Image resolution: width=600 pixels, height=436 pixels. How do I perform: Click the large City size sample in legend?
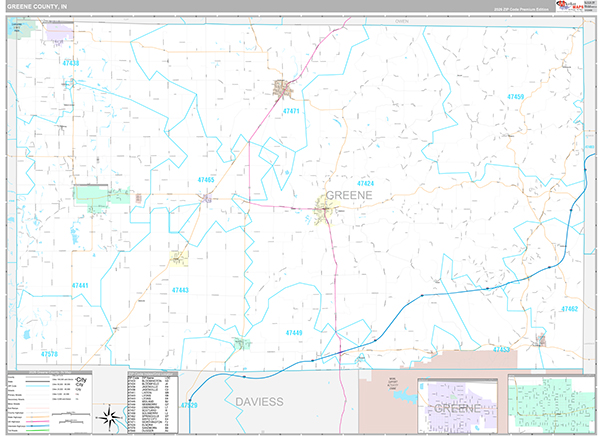pos(81,380)
